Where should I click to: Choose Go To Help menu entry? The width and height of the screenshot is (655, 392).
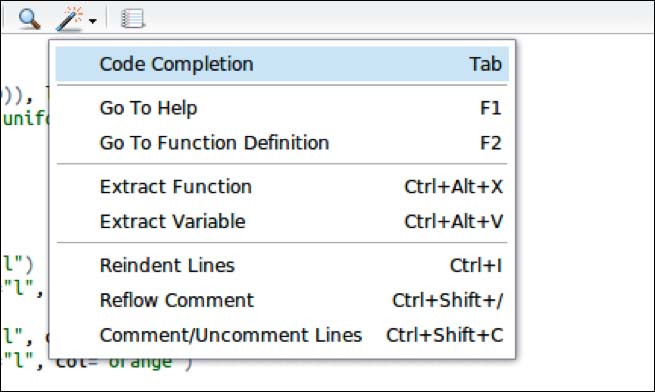(x=282, y=108)
